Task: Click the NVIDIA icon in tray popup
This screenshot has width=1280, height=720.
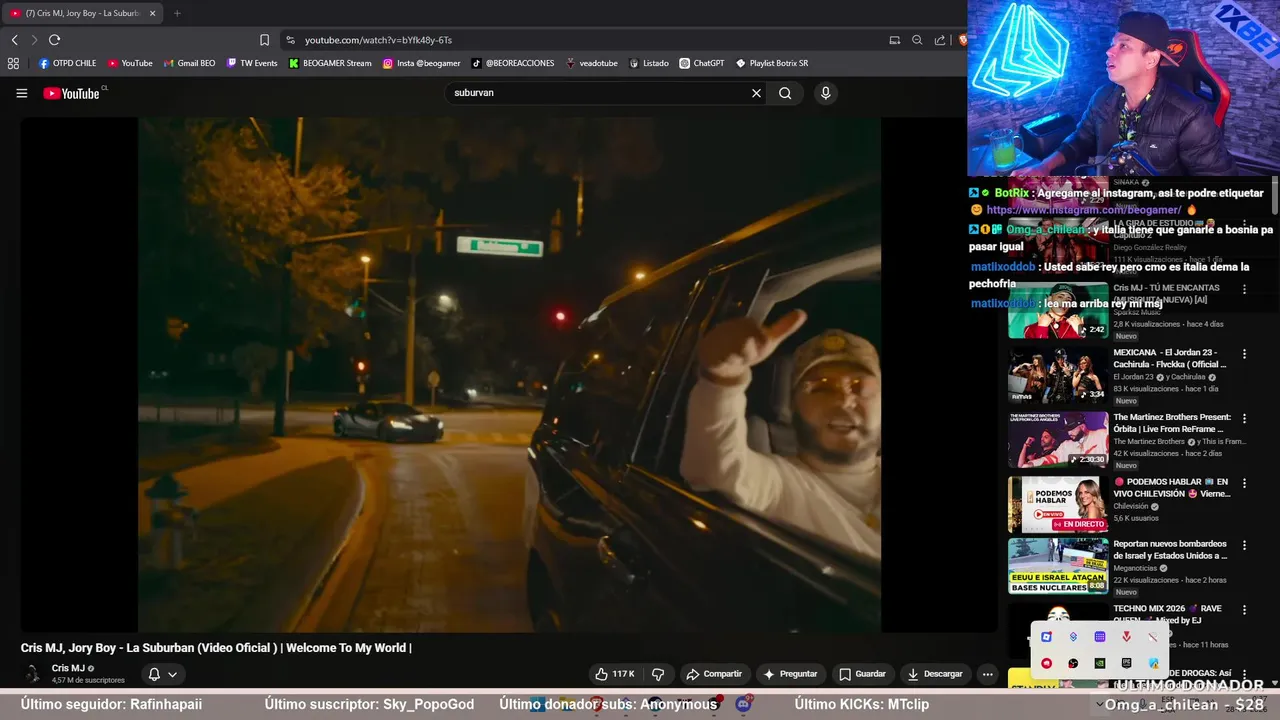Action: (1100, 663)
